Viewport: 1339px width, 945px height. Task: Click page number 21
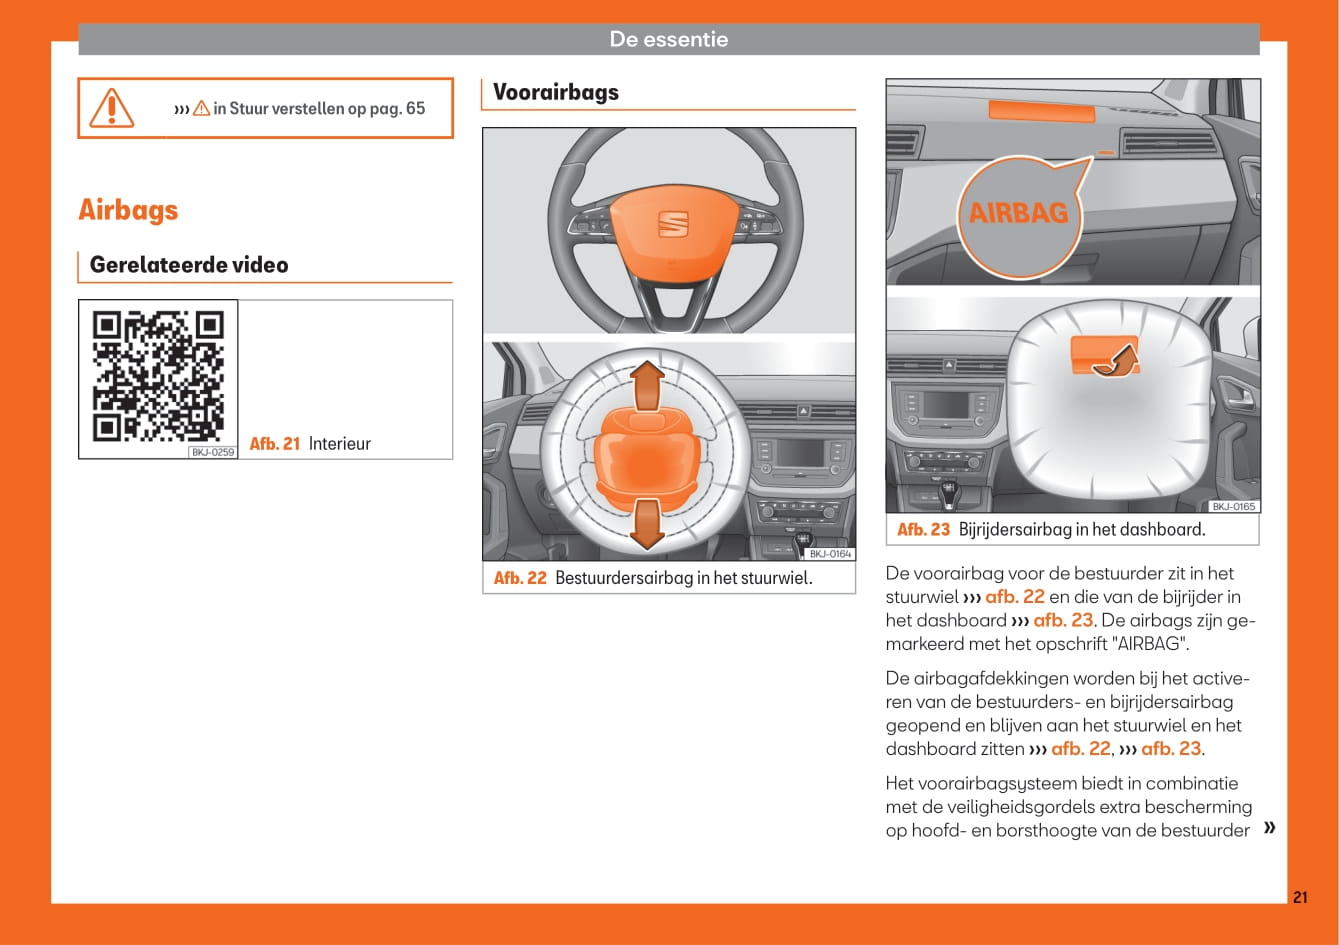[1299, 897]
